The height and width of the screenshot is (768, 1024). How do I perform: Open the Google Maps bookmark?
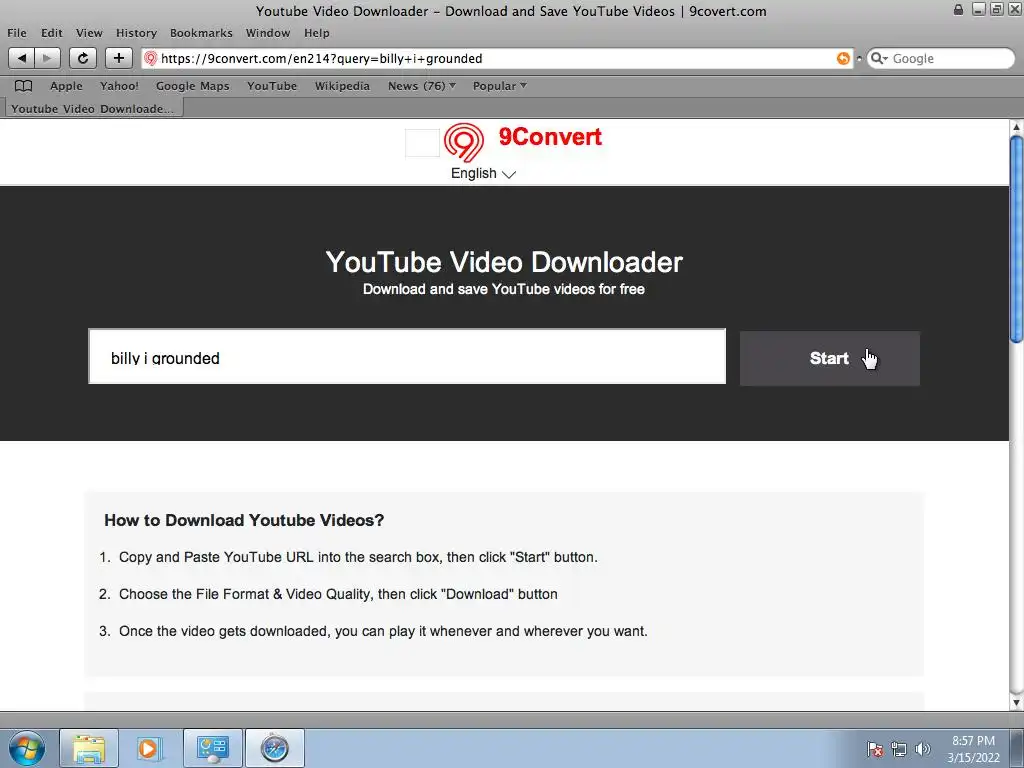point(193,86)
